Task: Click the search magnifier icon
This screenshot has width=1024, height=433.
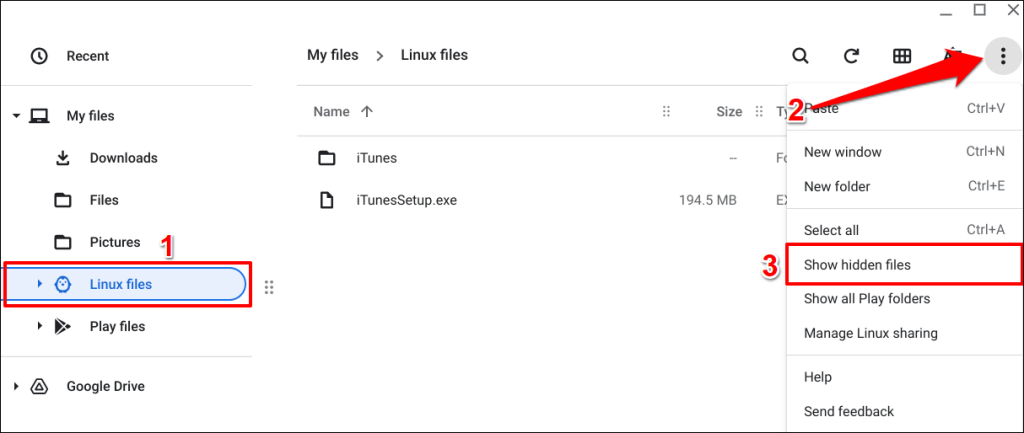Action: [800, 56]
